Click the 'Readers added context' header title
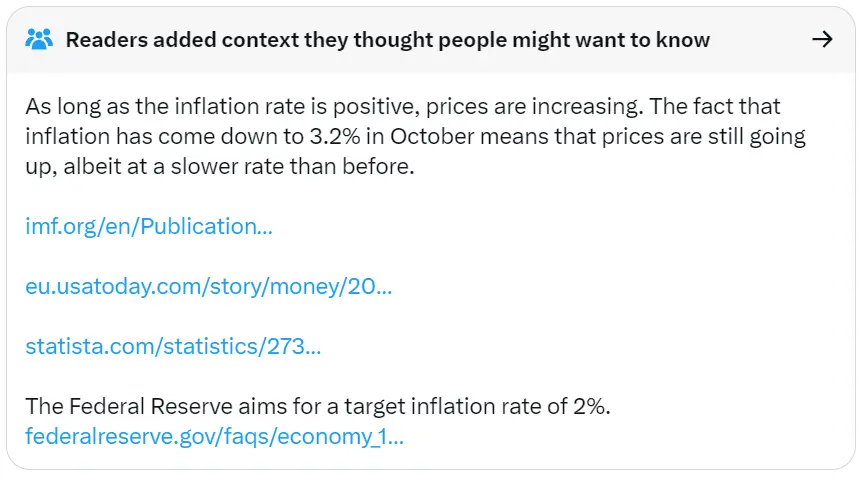This screenshot has height=482, width=868. click(387, 40)
